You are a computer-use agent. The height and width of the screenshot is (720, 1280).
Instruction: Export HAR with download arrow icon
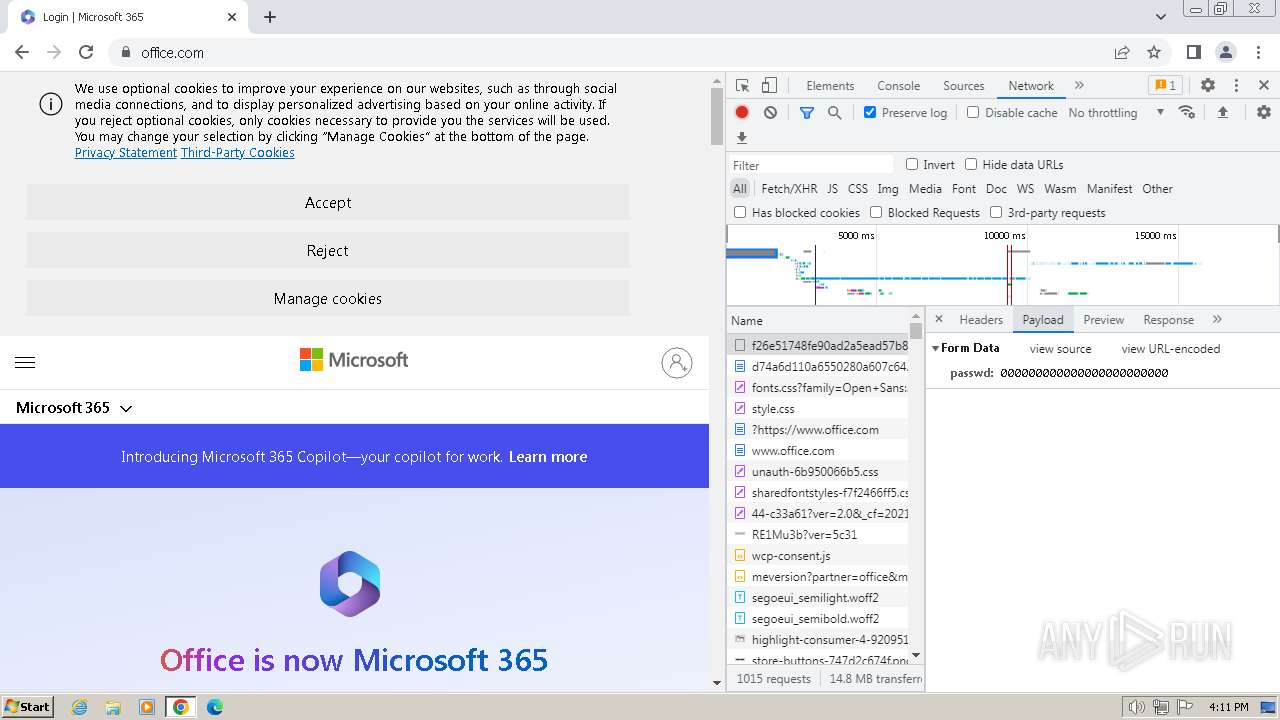coord(742,138)
